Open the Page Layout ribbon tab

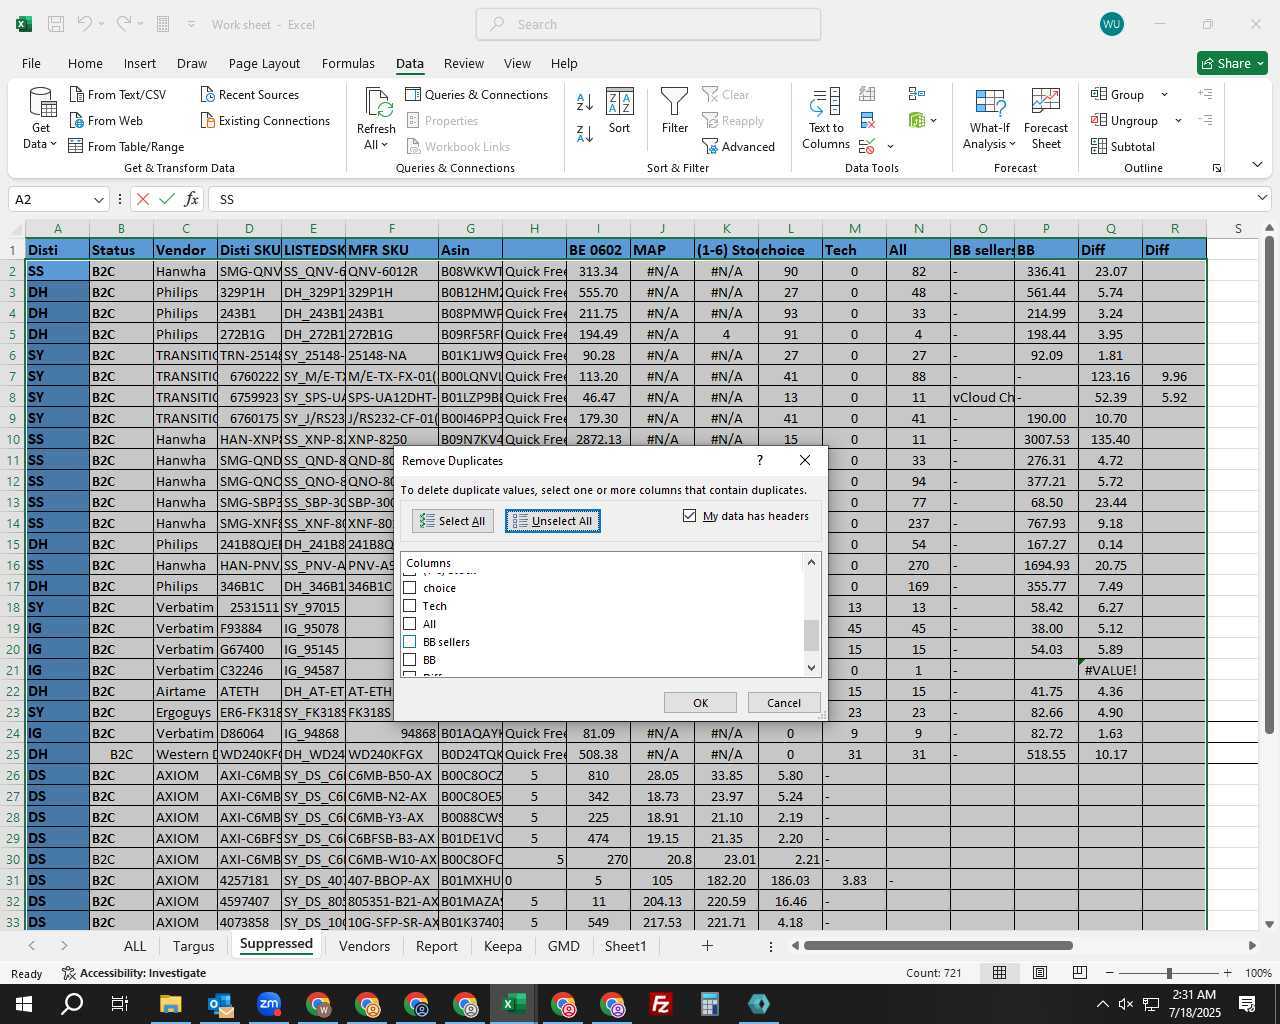[x=264, y=63]
